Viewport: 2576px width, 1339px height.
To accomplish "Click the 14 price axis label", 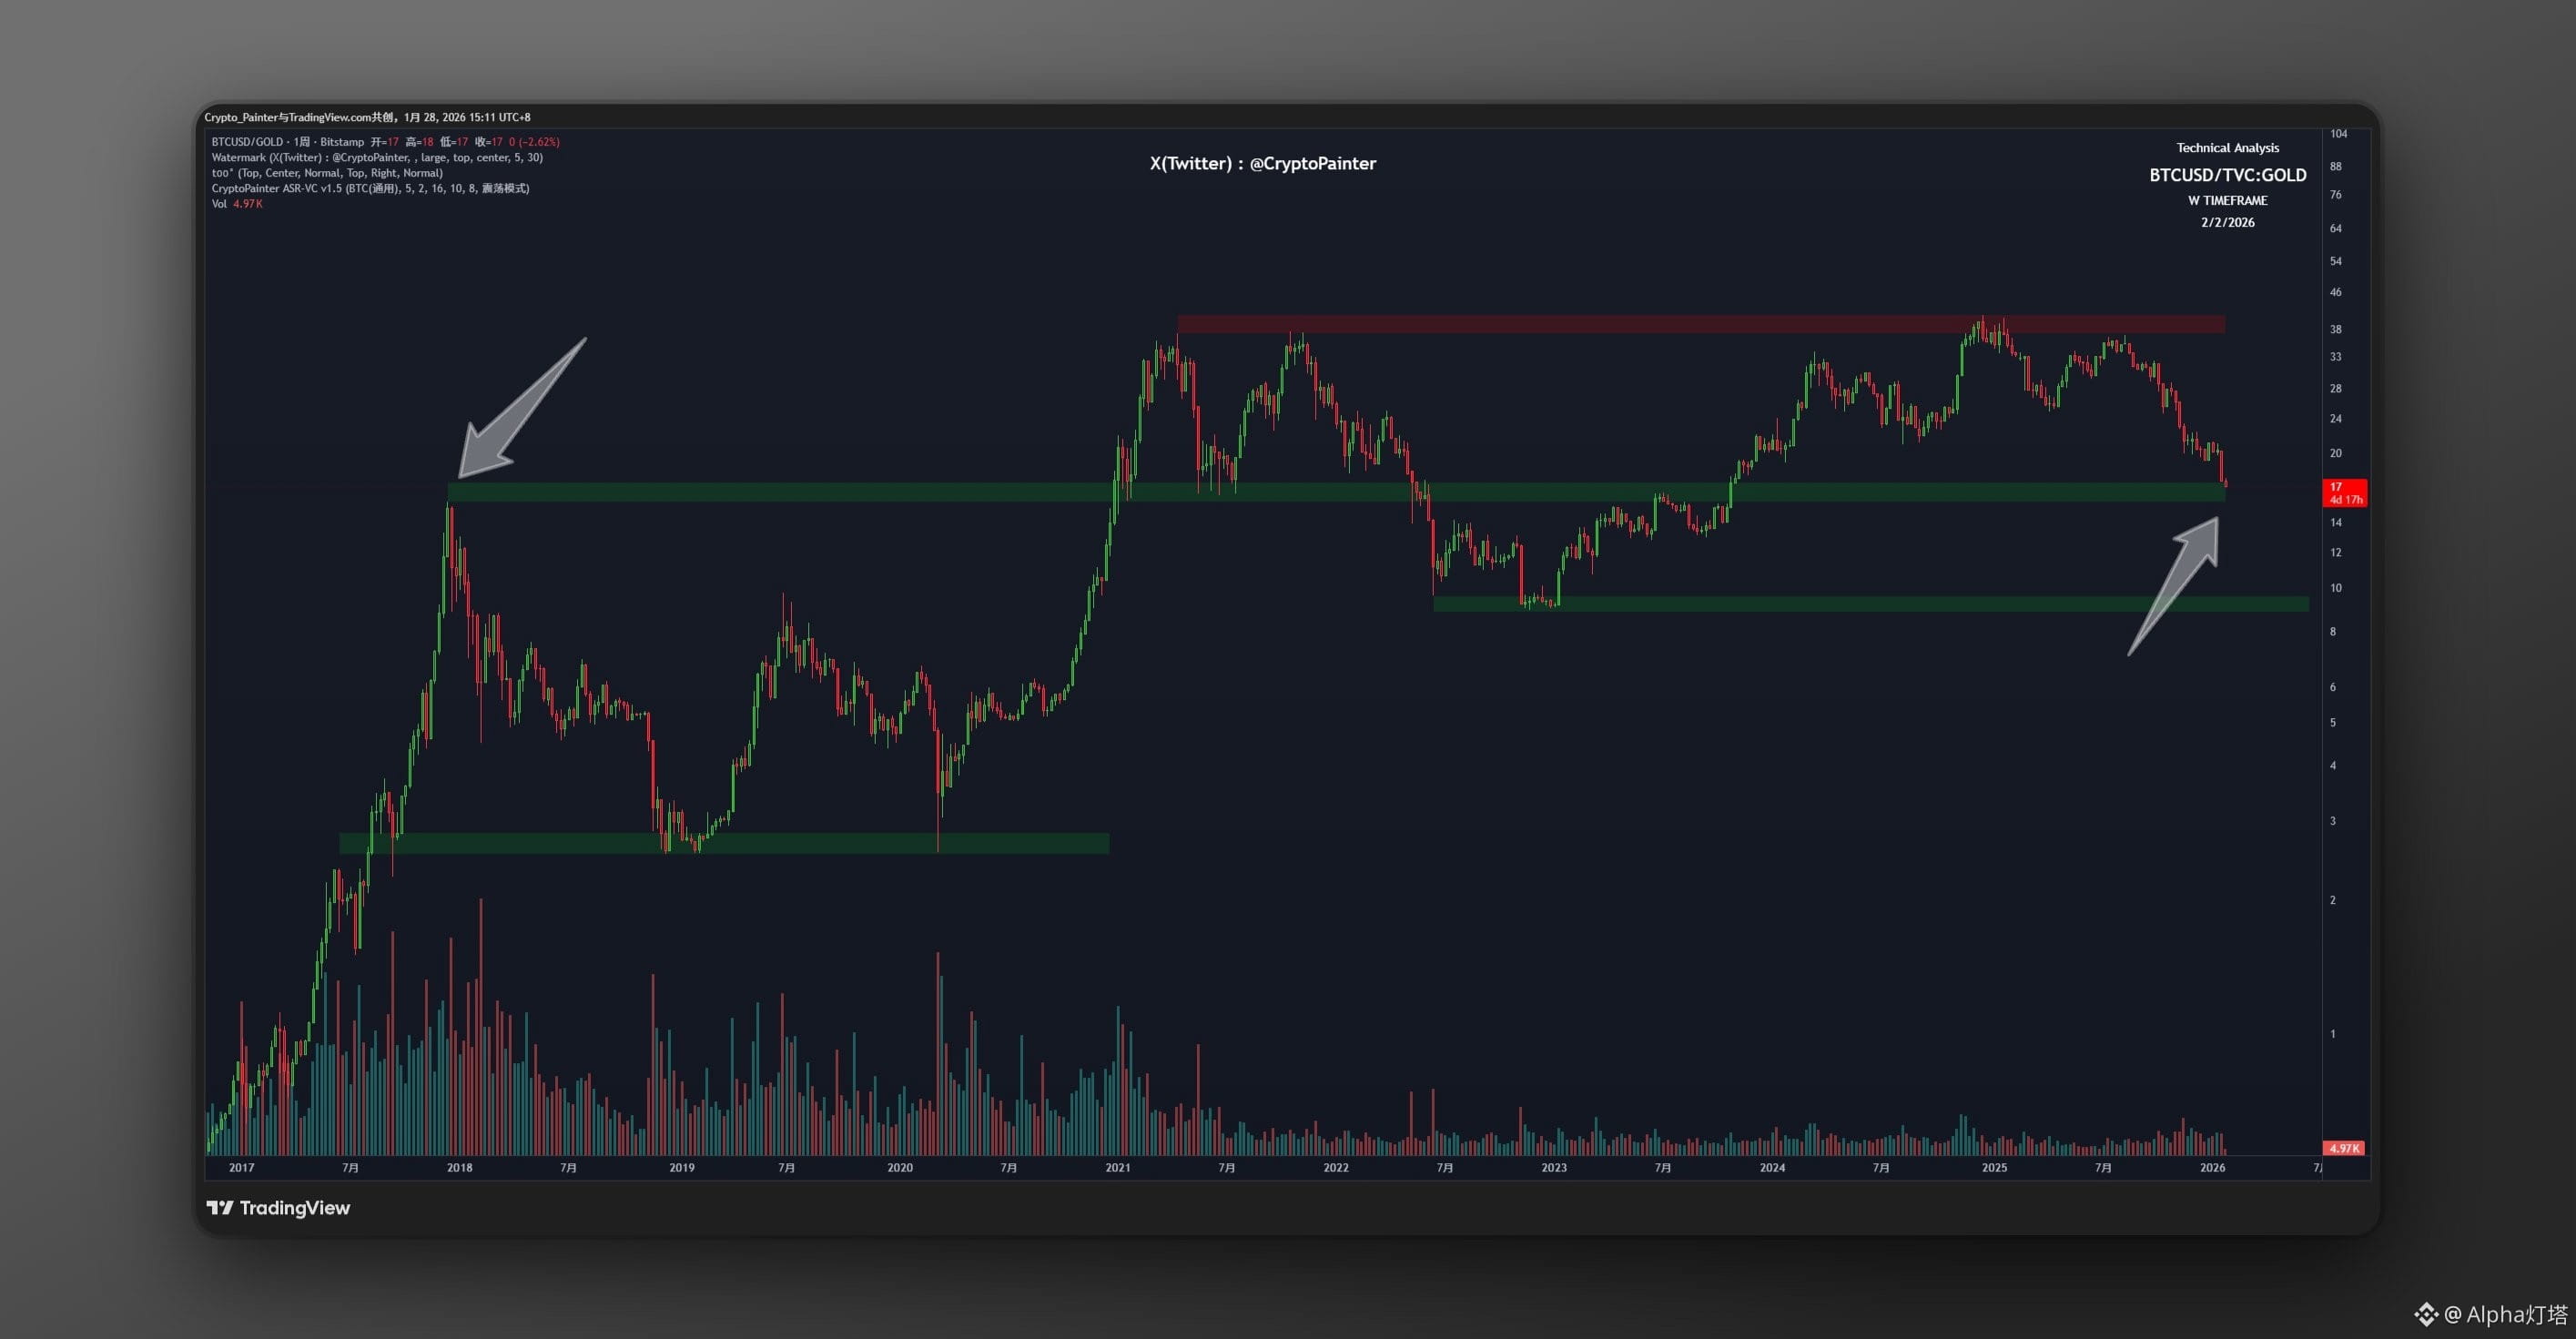I will coord(2336,523).
